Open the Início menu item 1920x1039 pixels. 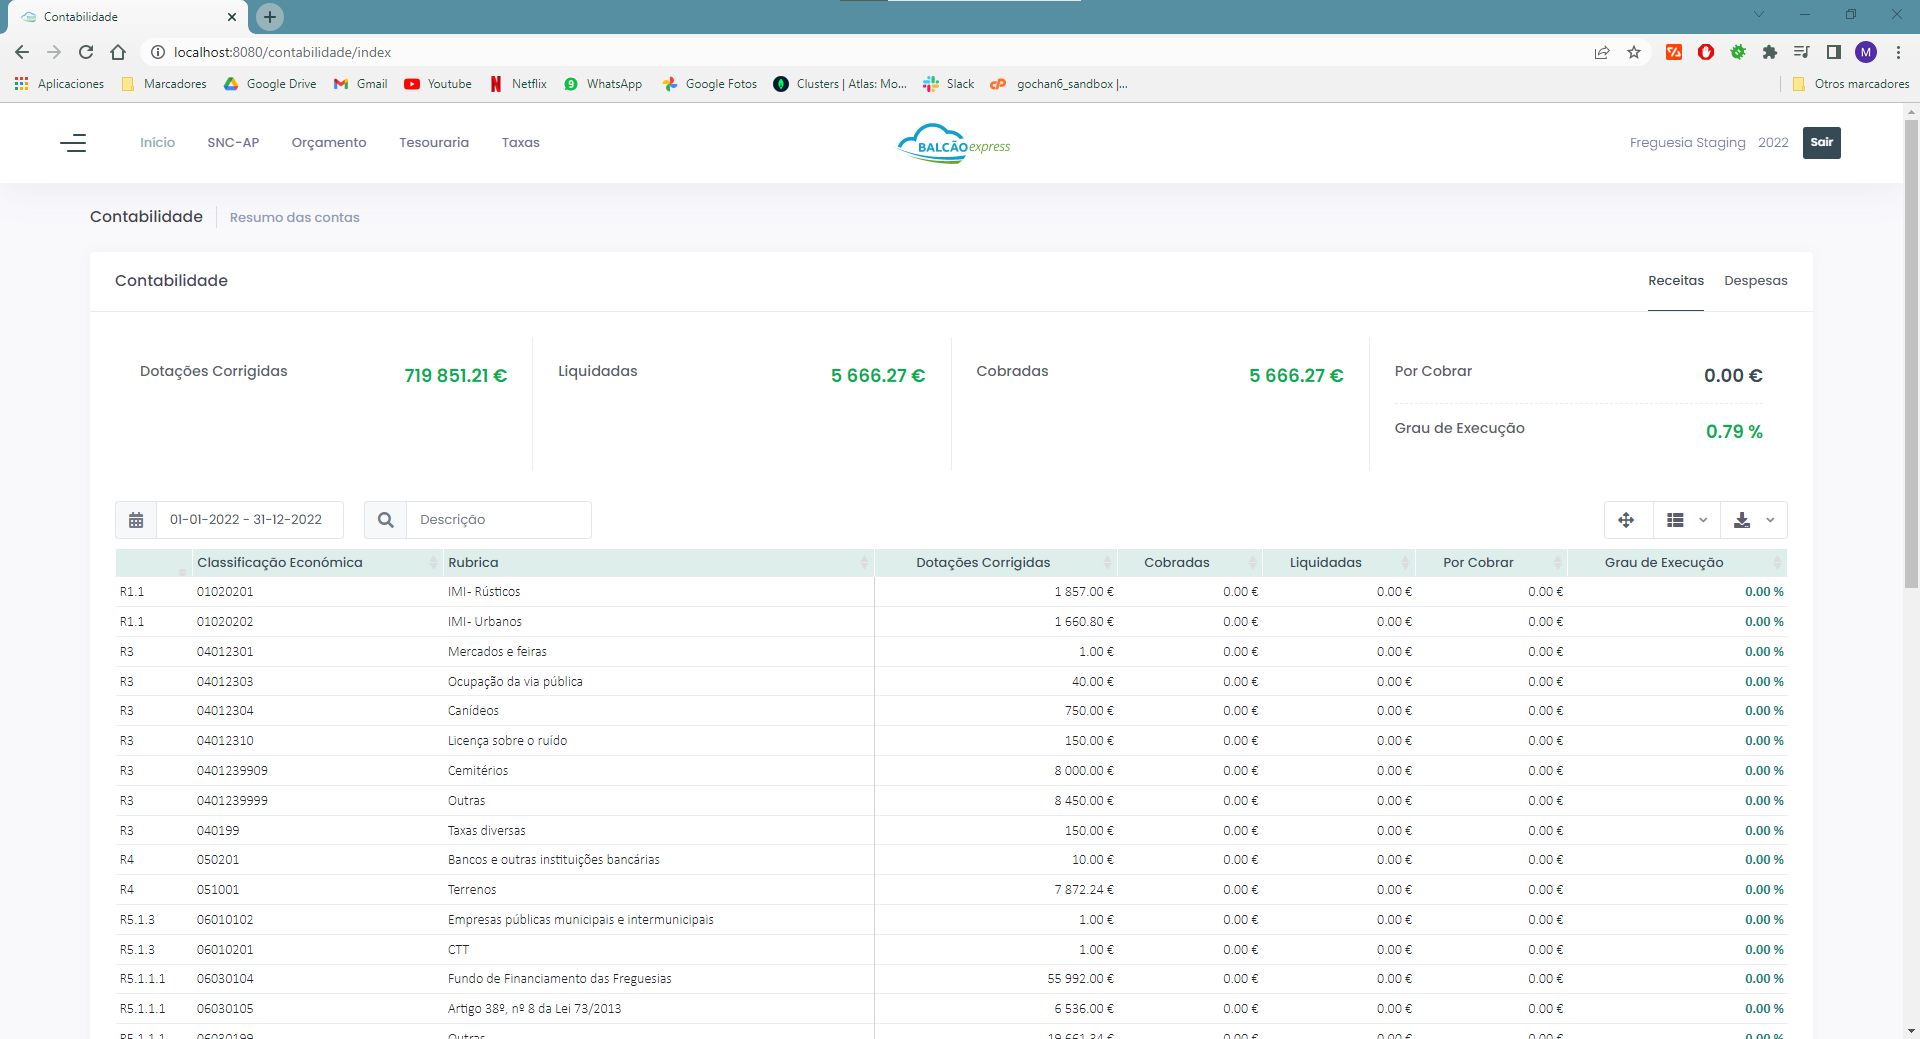[x=157, y=143]
